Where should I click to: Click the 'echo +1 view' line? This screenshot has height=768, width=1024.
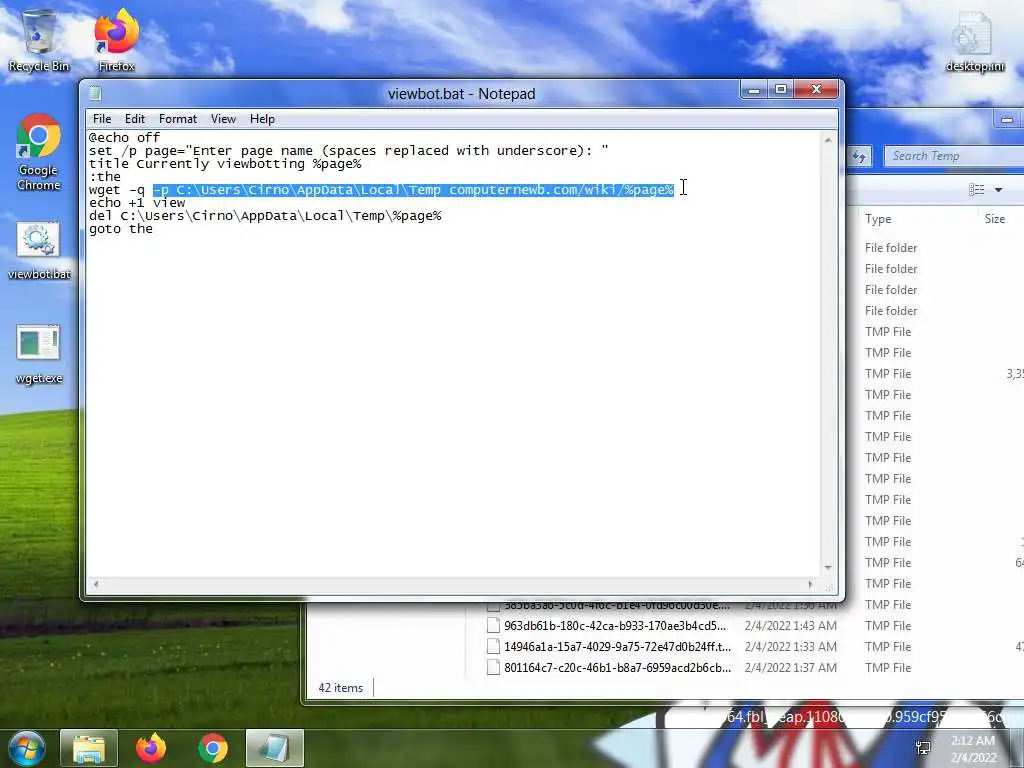click(137, 203)
